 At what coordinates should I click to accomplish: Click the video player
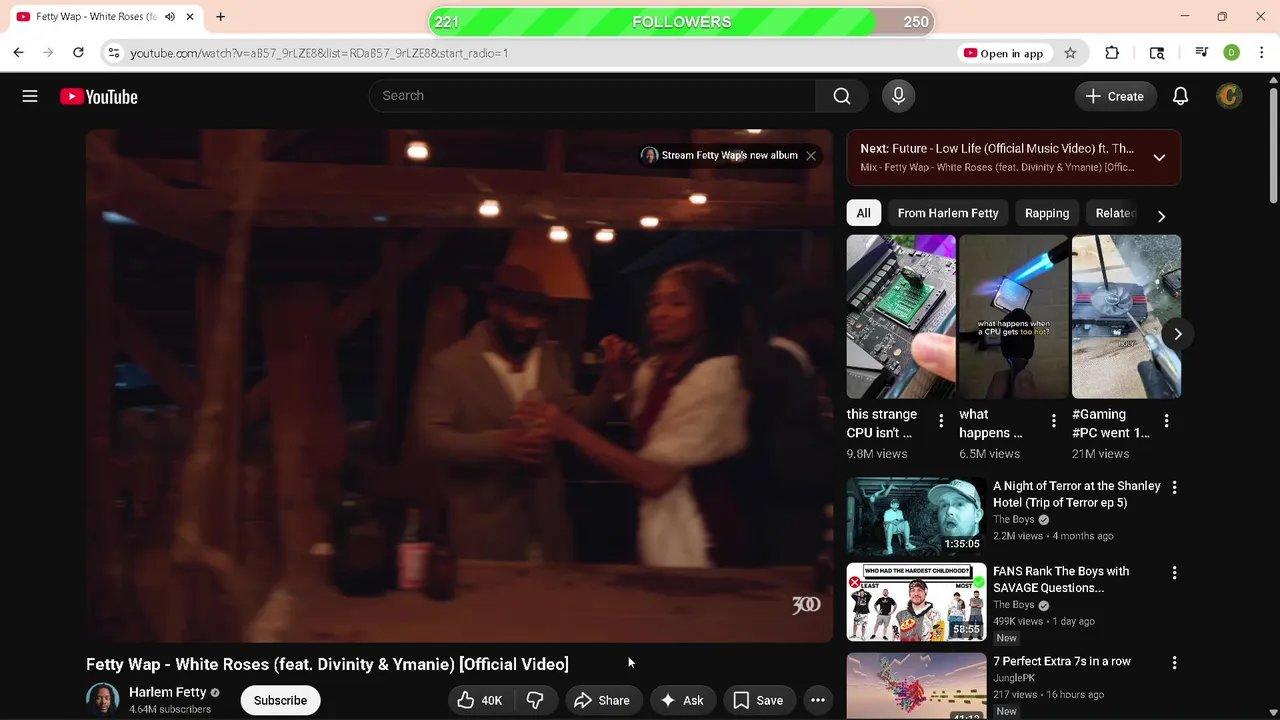[459, 386]
